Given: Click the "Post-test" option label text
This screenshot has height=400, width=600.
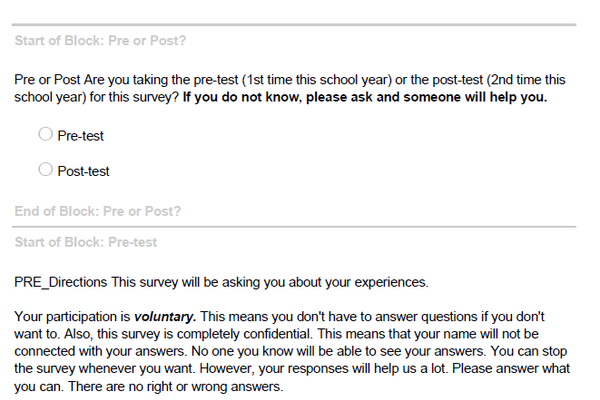Looking at the screenshot, I should coord(84,171).
